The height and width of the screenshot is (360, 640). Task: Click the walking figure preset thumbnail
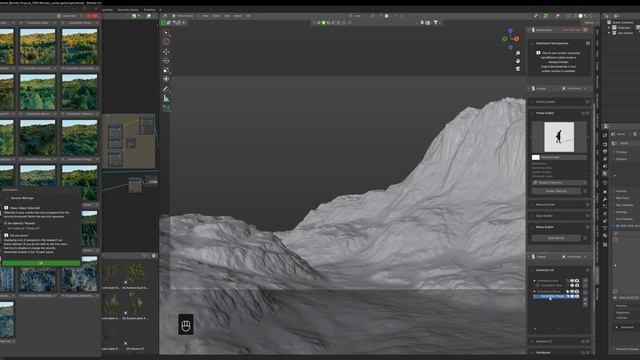[x=559, y=137]
